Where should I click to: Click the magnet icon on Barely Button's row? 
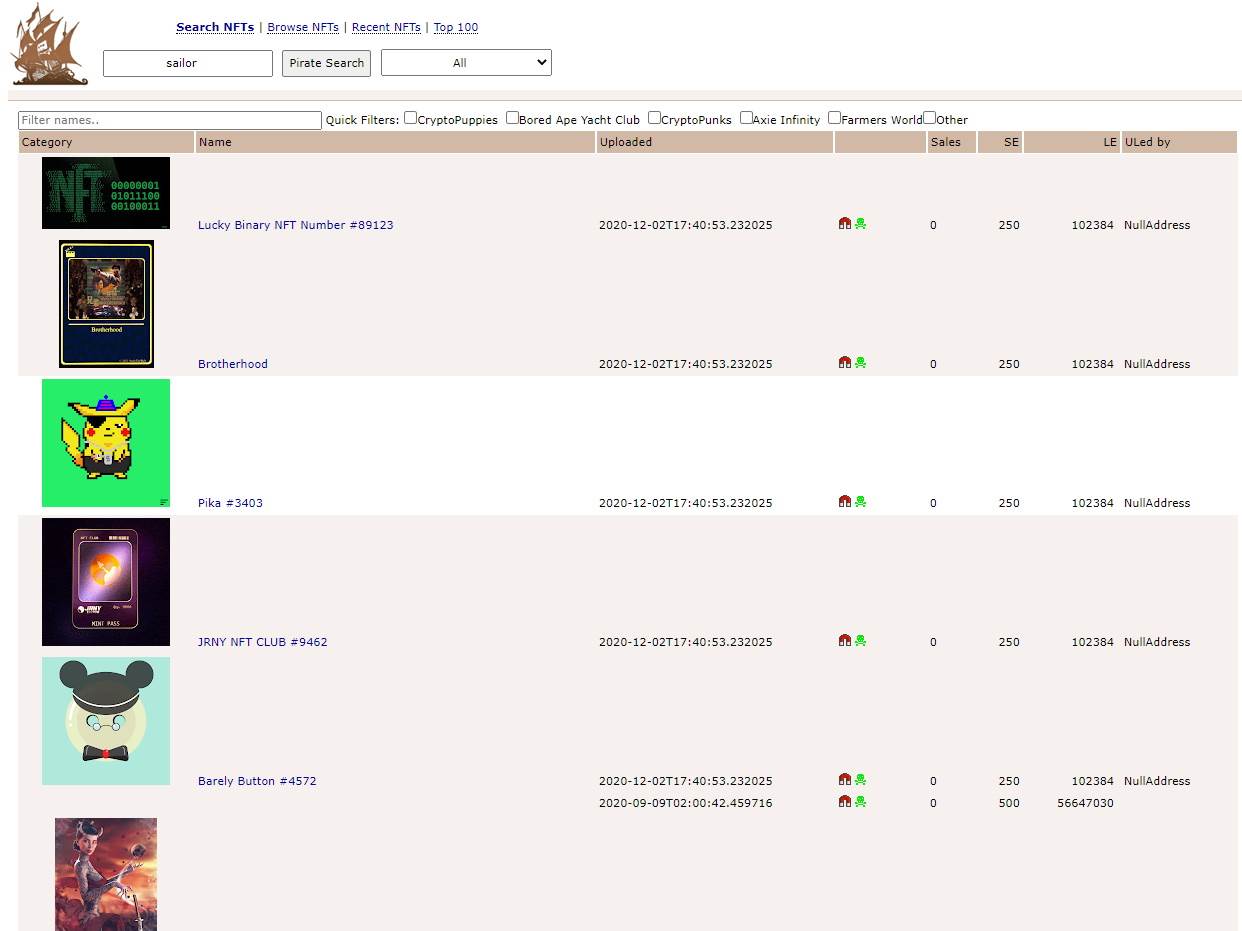[x=846, y=780]
